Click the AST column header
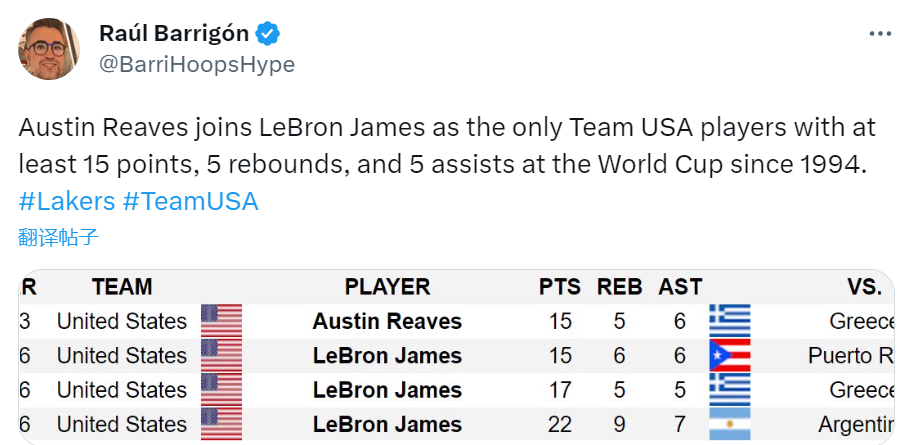 coord(680,287)
